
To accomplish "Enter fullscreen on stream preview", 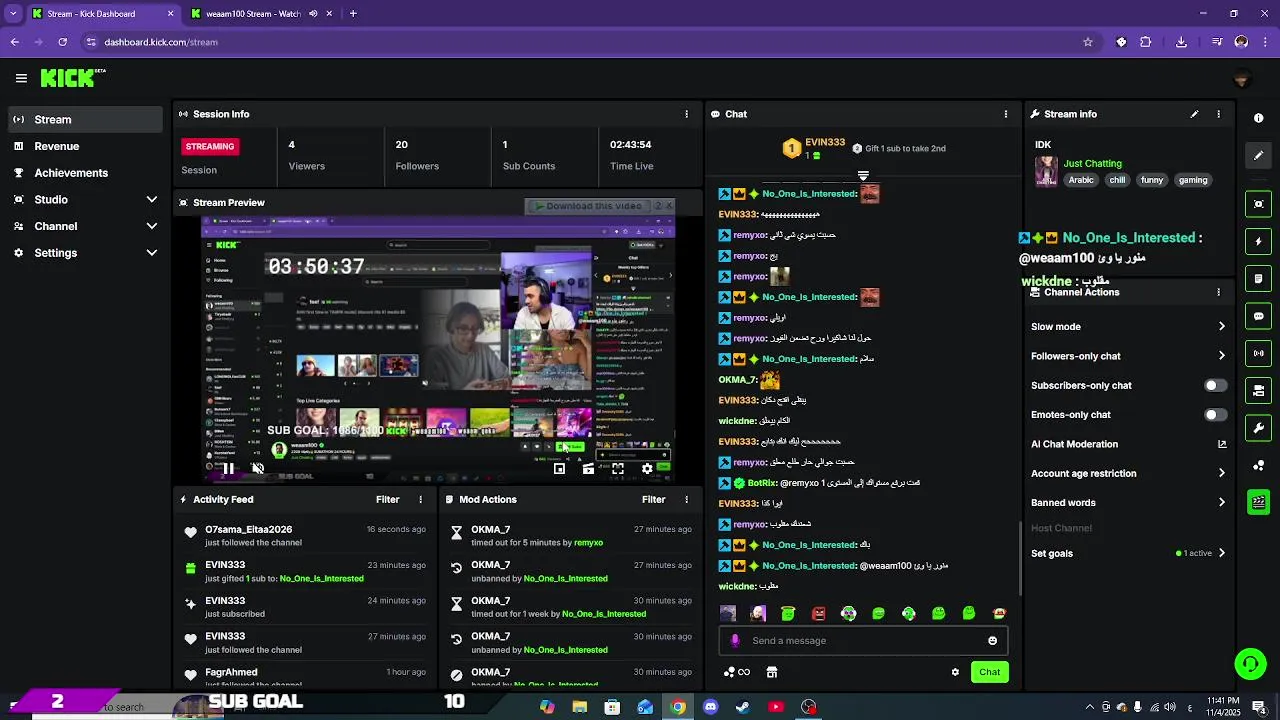I will tap(618, 468).
